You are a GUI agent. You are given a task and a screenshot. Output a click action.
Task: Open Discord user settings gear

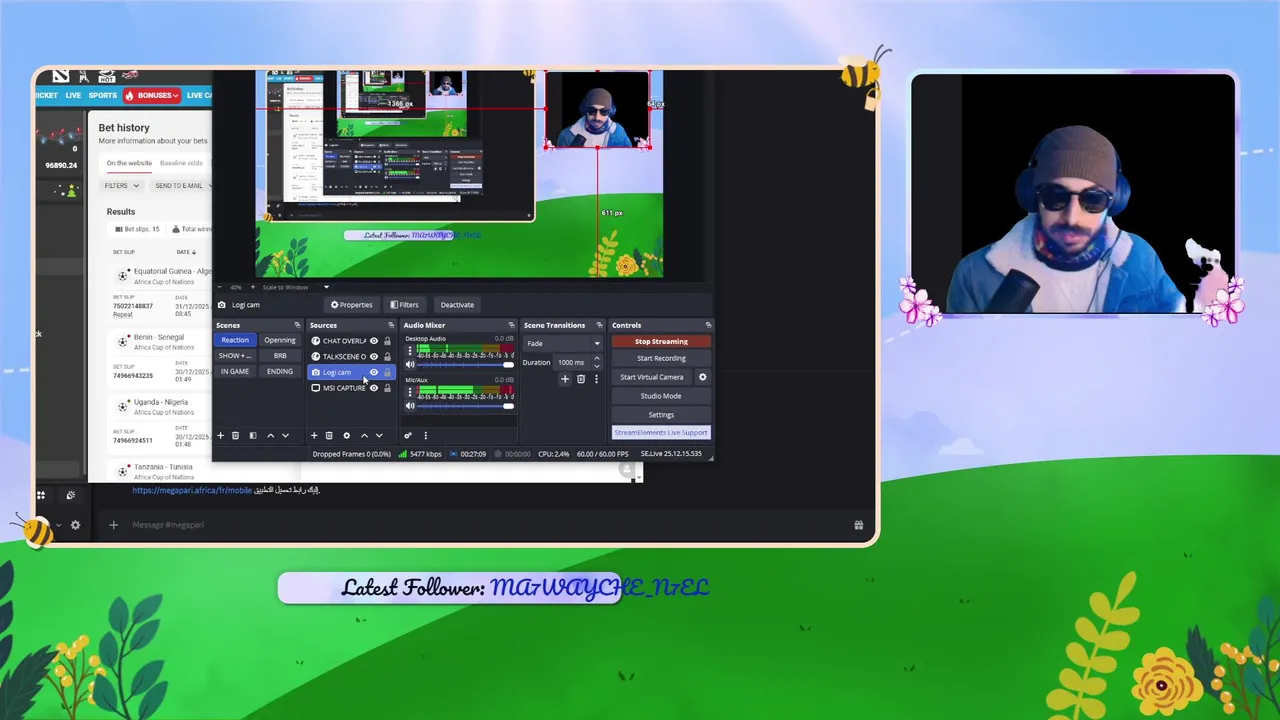point(75,525)
